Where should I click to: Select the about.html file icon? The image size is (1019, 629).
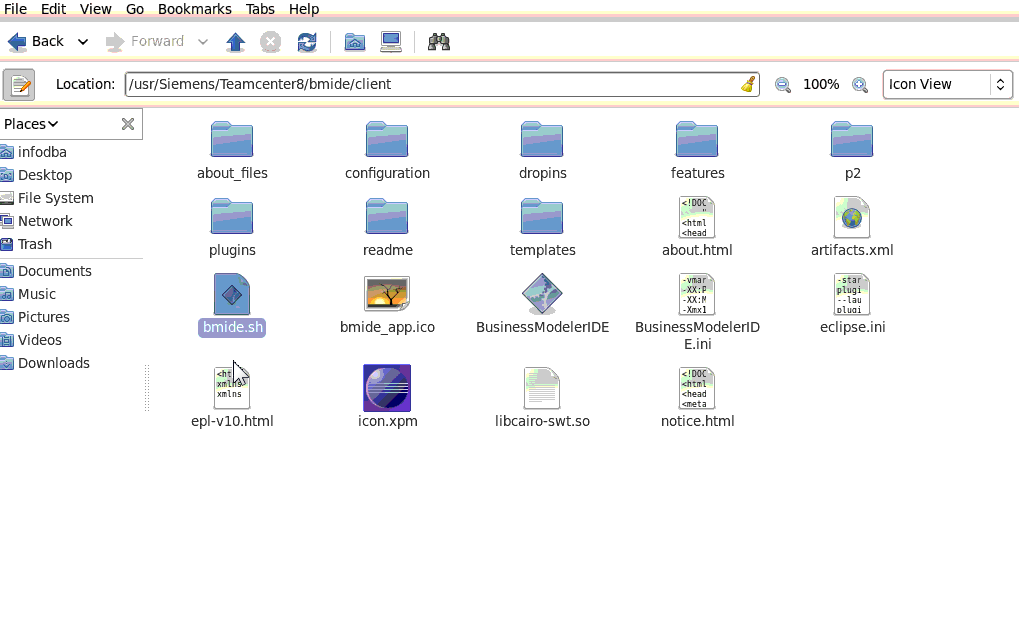point(697,218)
